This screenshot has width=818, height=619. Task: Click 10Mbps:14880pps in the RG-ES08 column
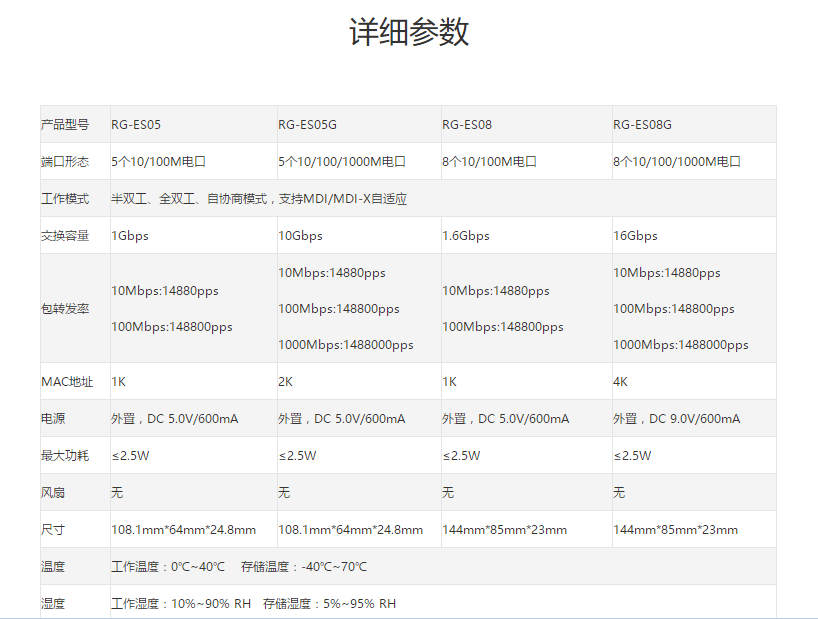pyautogui.click(x=496, y=291)
